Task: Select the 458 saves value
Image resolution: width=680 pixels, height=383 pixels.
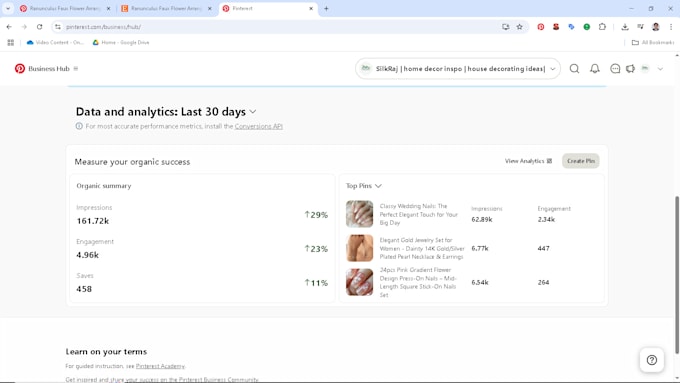Action: tap(84, 289)
